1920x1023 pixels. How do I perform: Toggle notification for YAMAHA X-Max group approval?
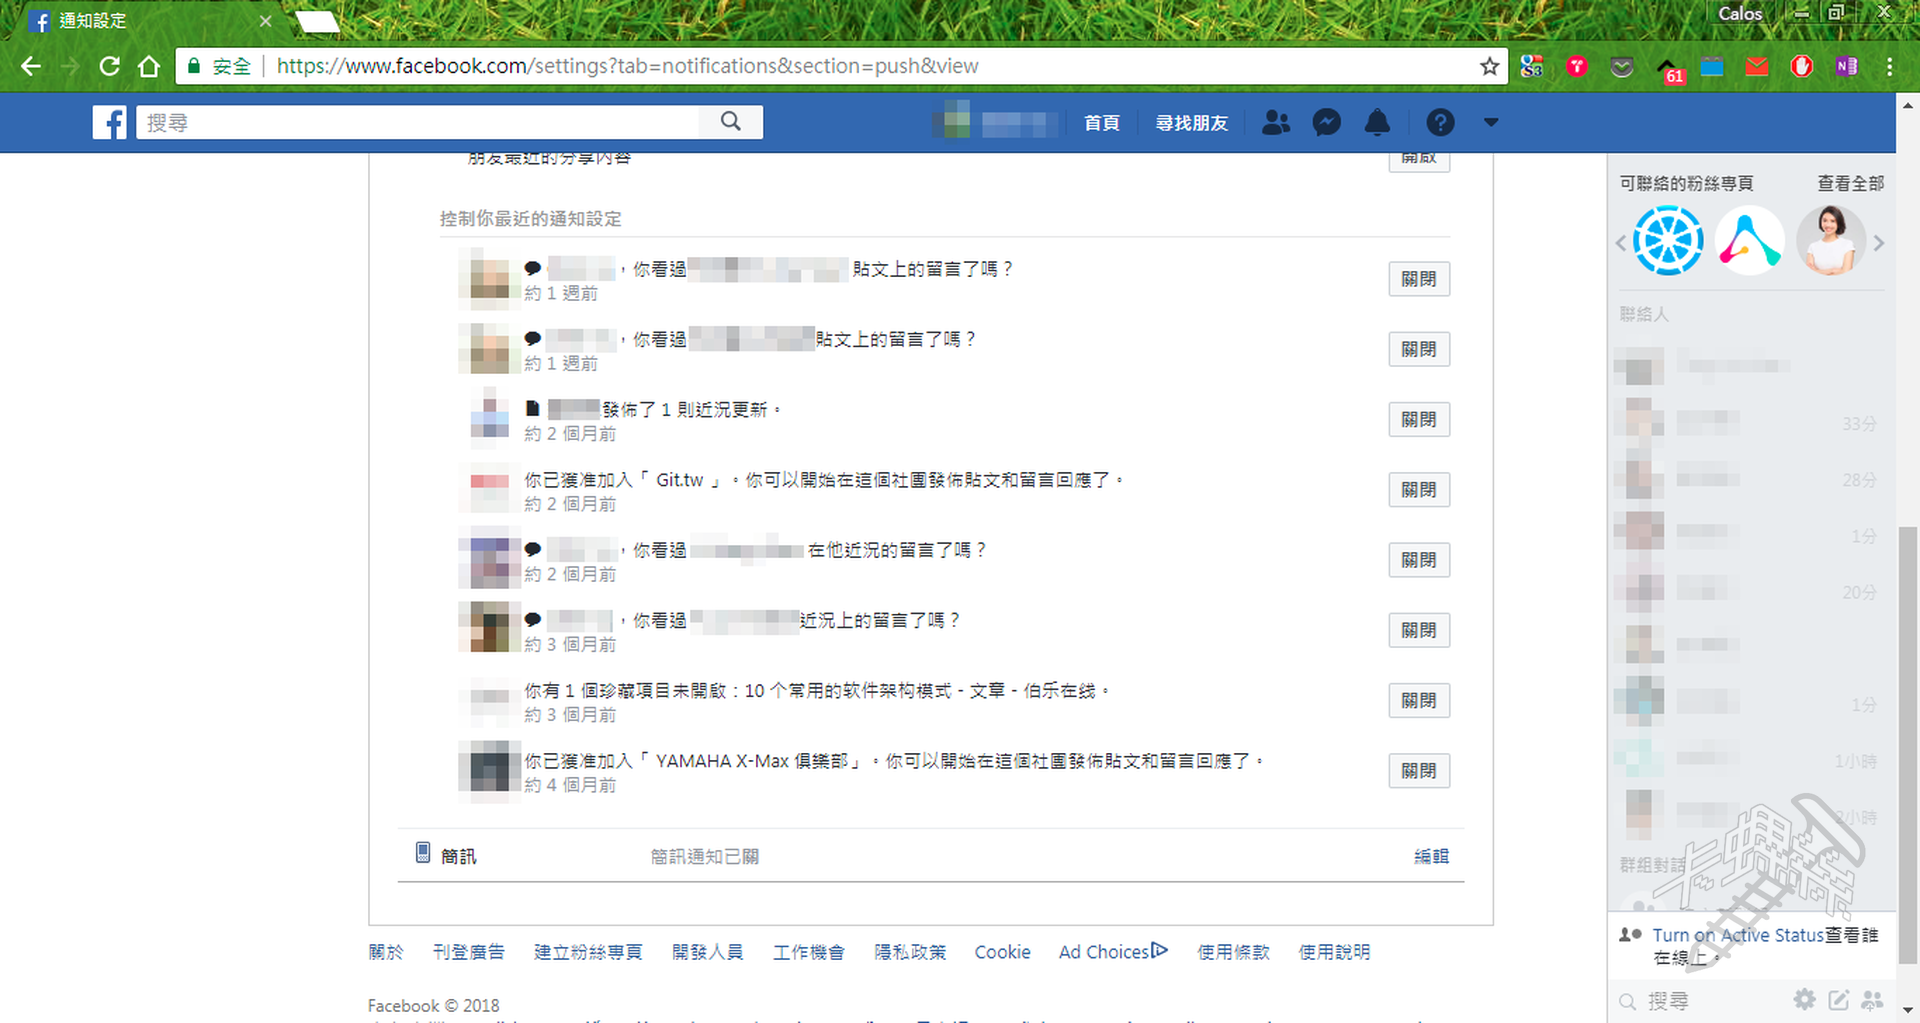1418,771
